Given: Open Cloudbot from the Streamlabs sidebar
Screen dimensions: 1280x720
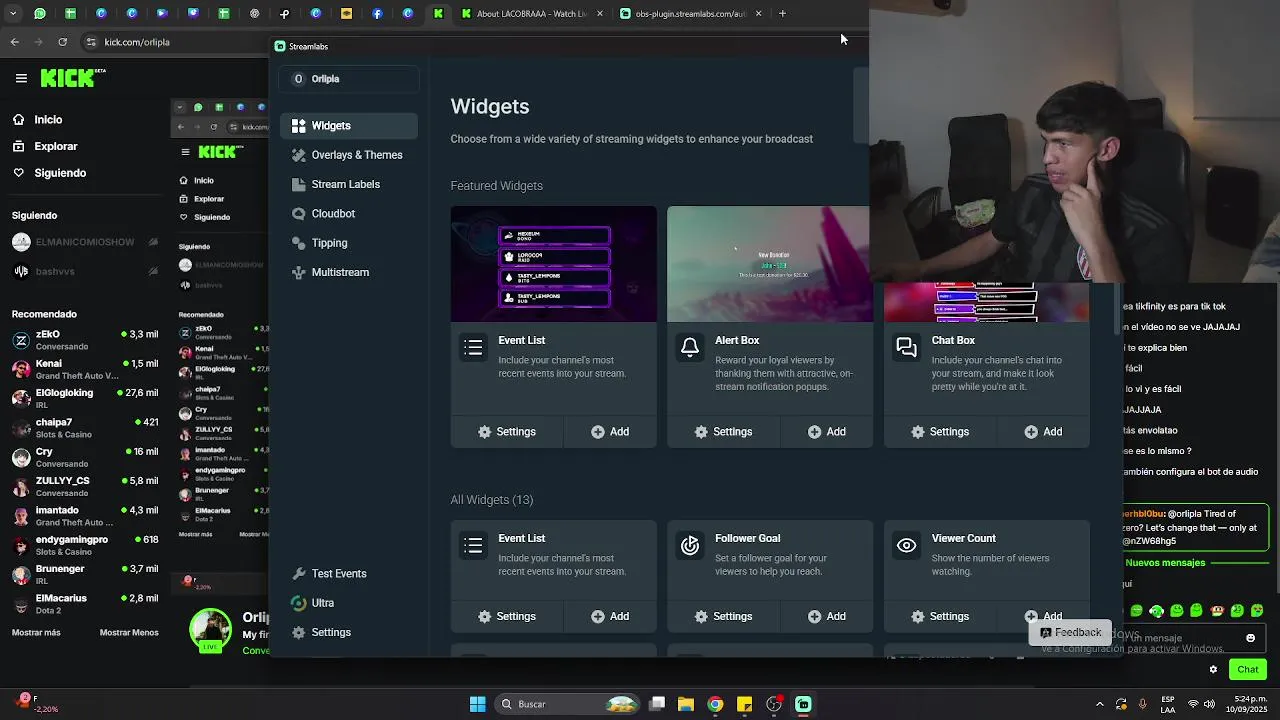Looking at the screenshot, I should click(x=348, y=213).
